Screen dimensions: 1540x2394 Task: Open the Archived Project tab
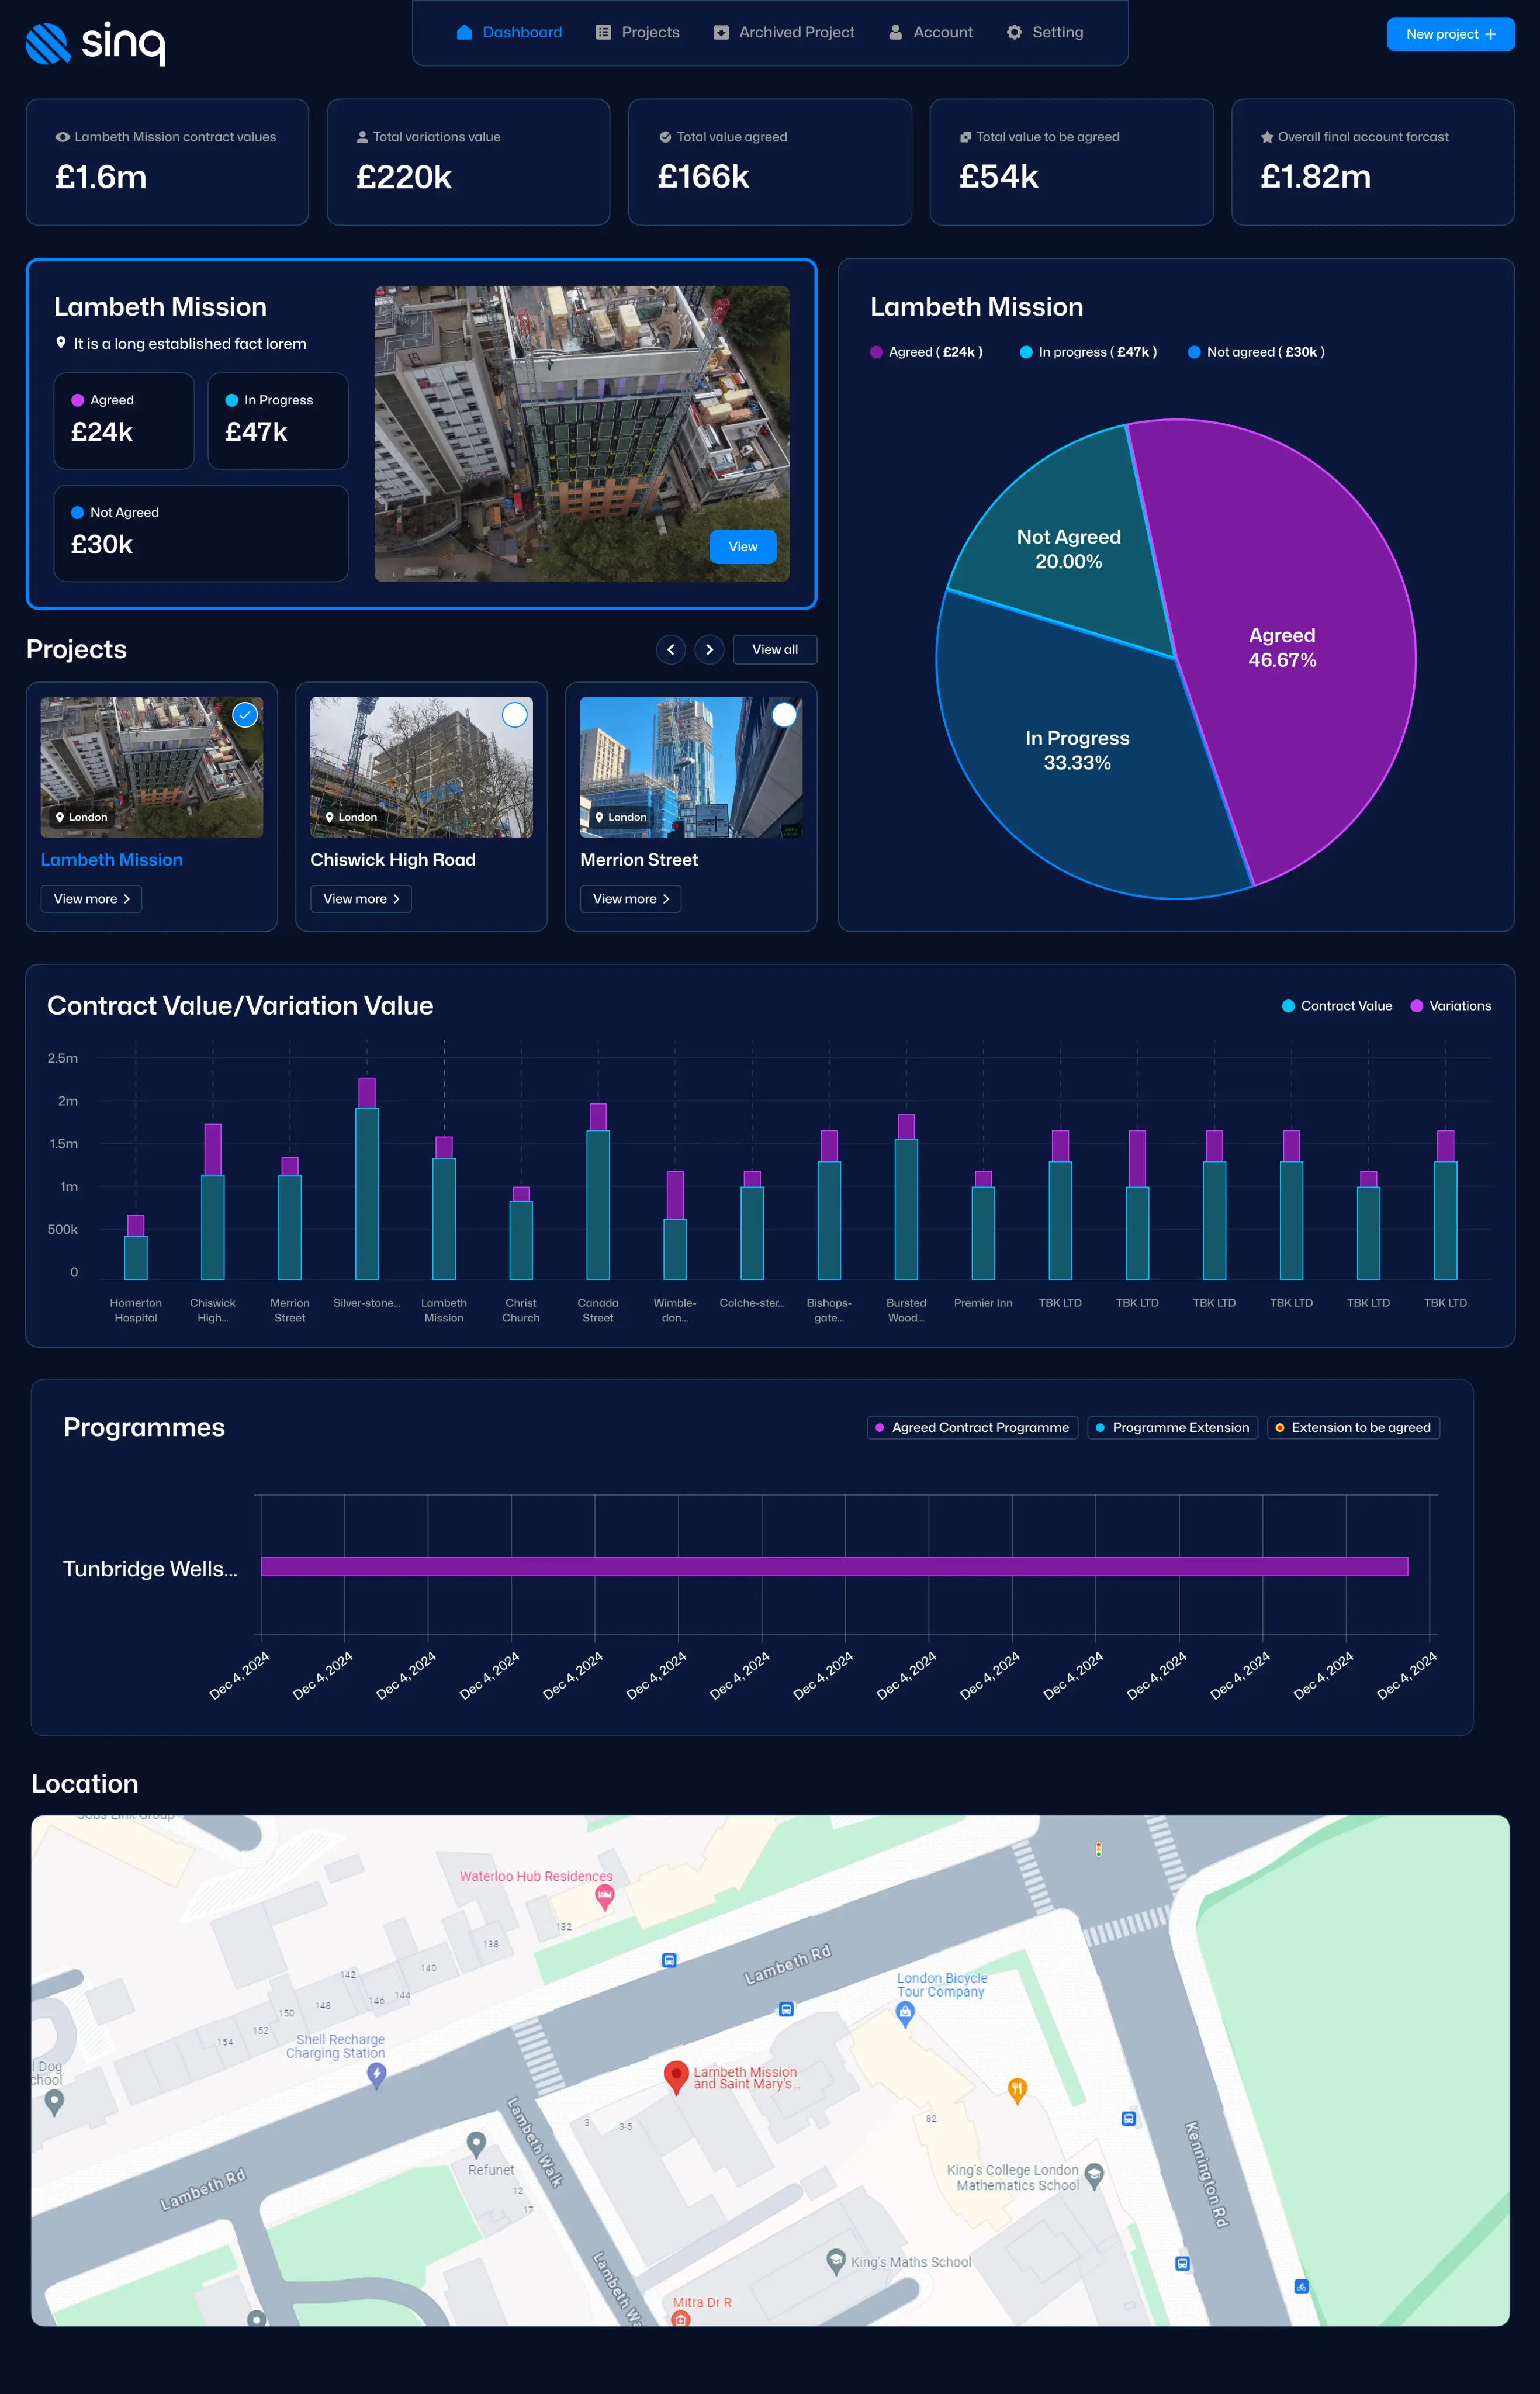pos(784,32)
